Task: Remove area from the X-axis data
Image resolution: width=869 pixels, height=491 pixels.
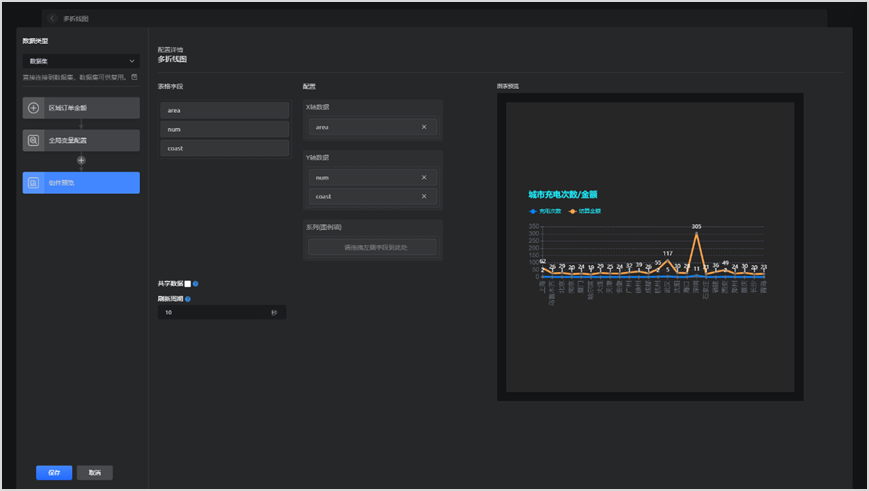Action: (x=424, y=127)
